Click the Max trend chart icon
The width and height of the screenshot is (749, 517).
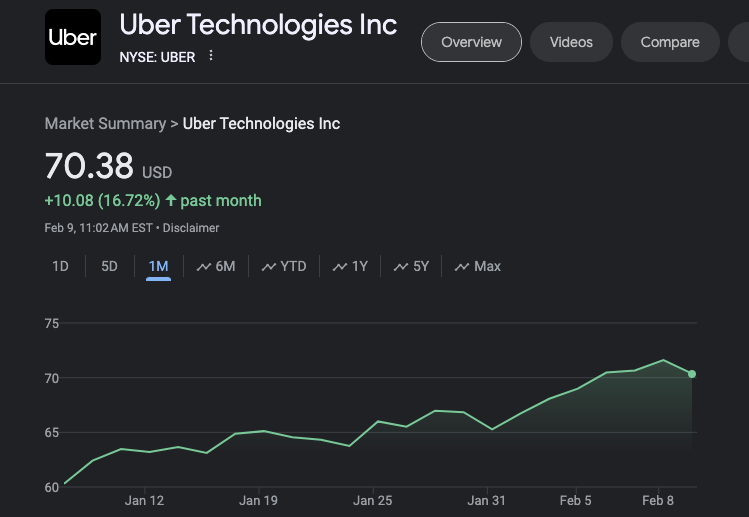tap(462, 267)
